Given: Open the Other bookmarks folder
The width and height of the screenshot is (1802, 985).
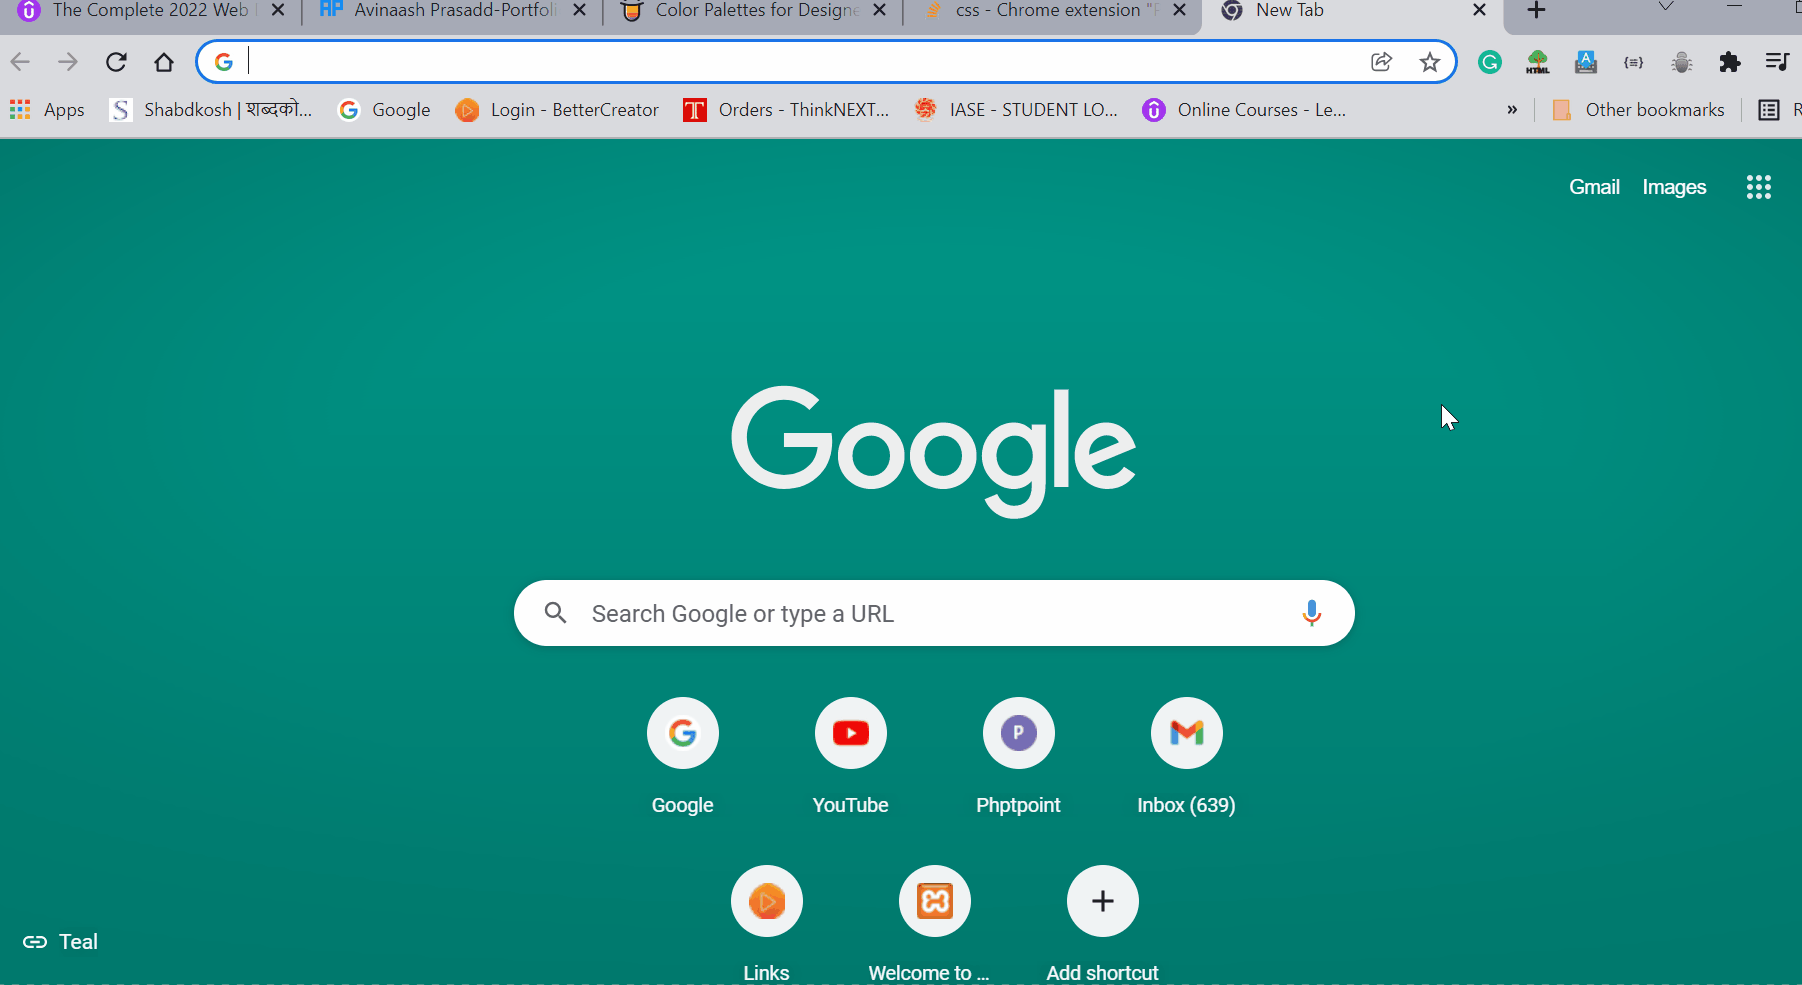Looking at the screenshot, I should (1640, 110).
